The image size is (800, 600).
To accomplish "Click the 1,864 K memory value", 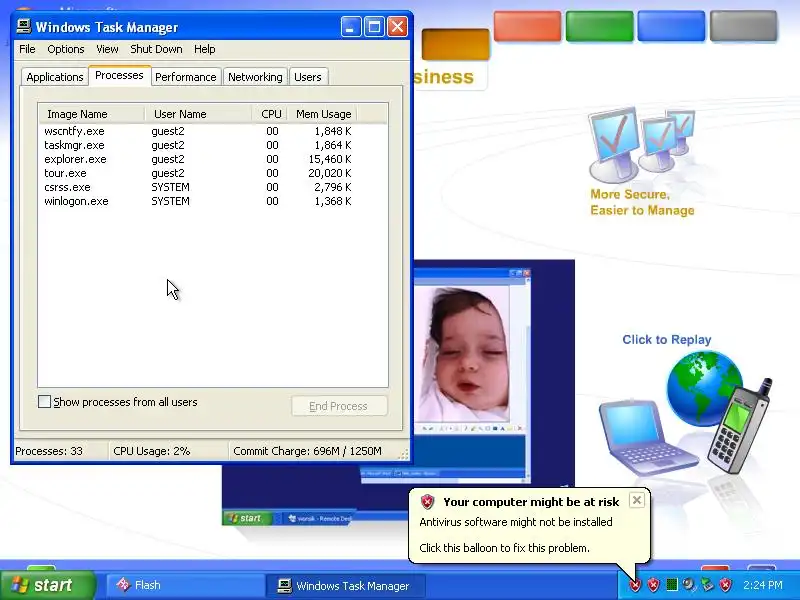I will click(x=333, y=145).
